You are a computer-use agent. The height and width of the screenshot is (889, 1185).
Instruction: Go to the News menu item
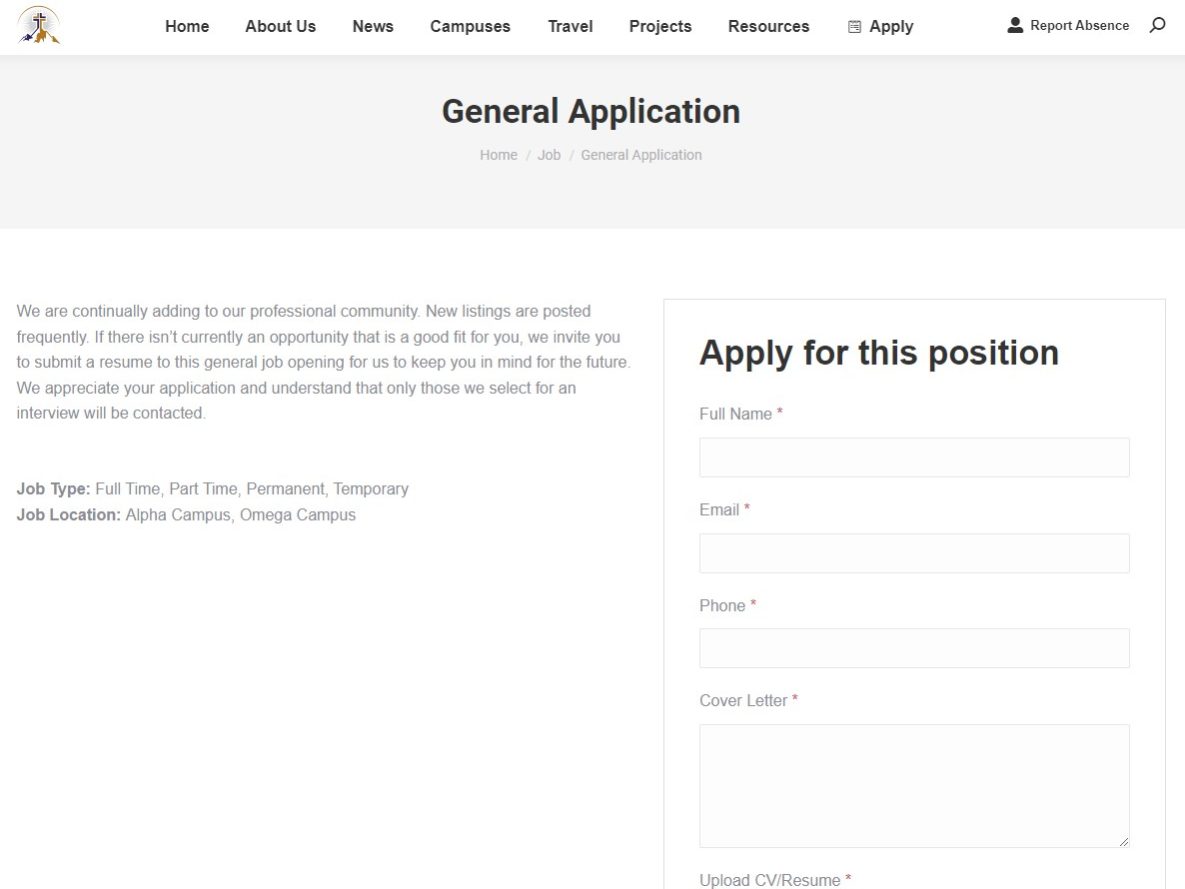(372, 27)
